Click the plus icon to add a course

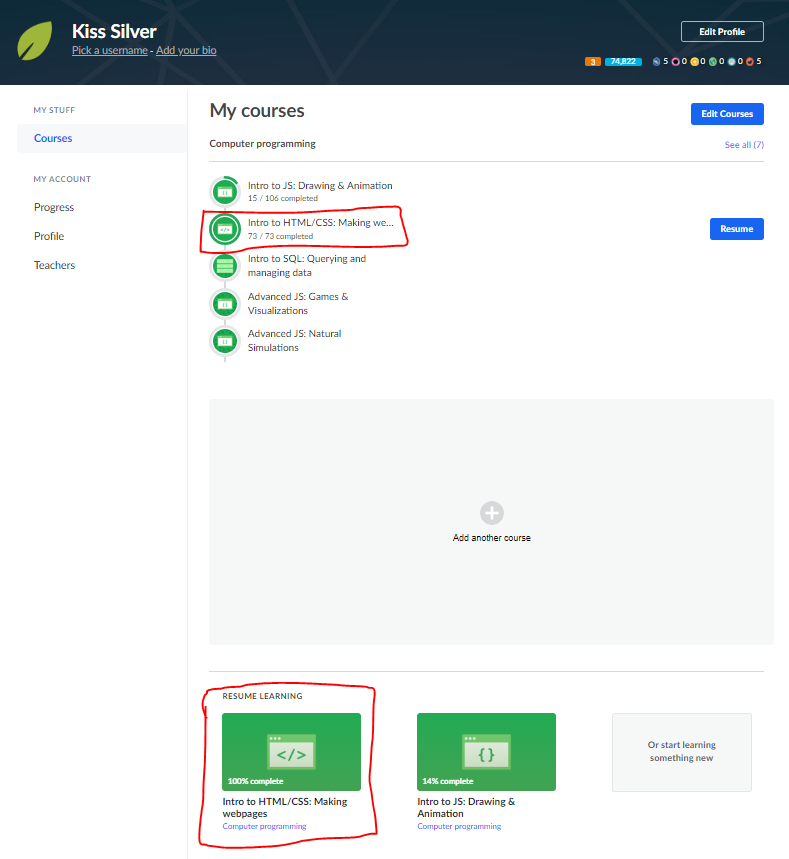[491, 513]
